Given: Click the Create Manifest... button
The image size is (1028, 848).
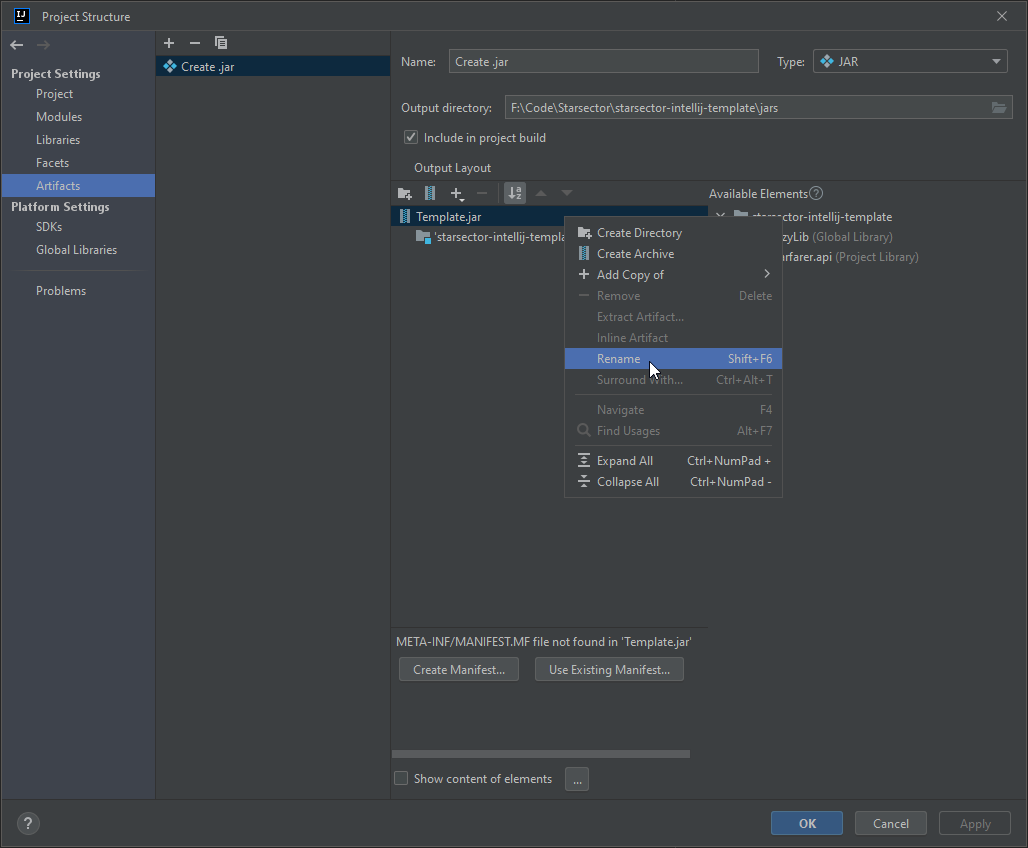Looking at the screenshot, I should pos(459,670).
